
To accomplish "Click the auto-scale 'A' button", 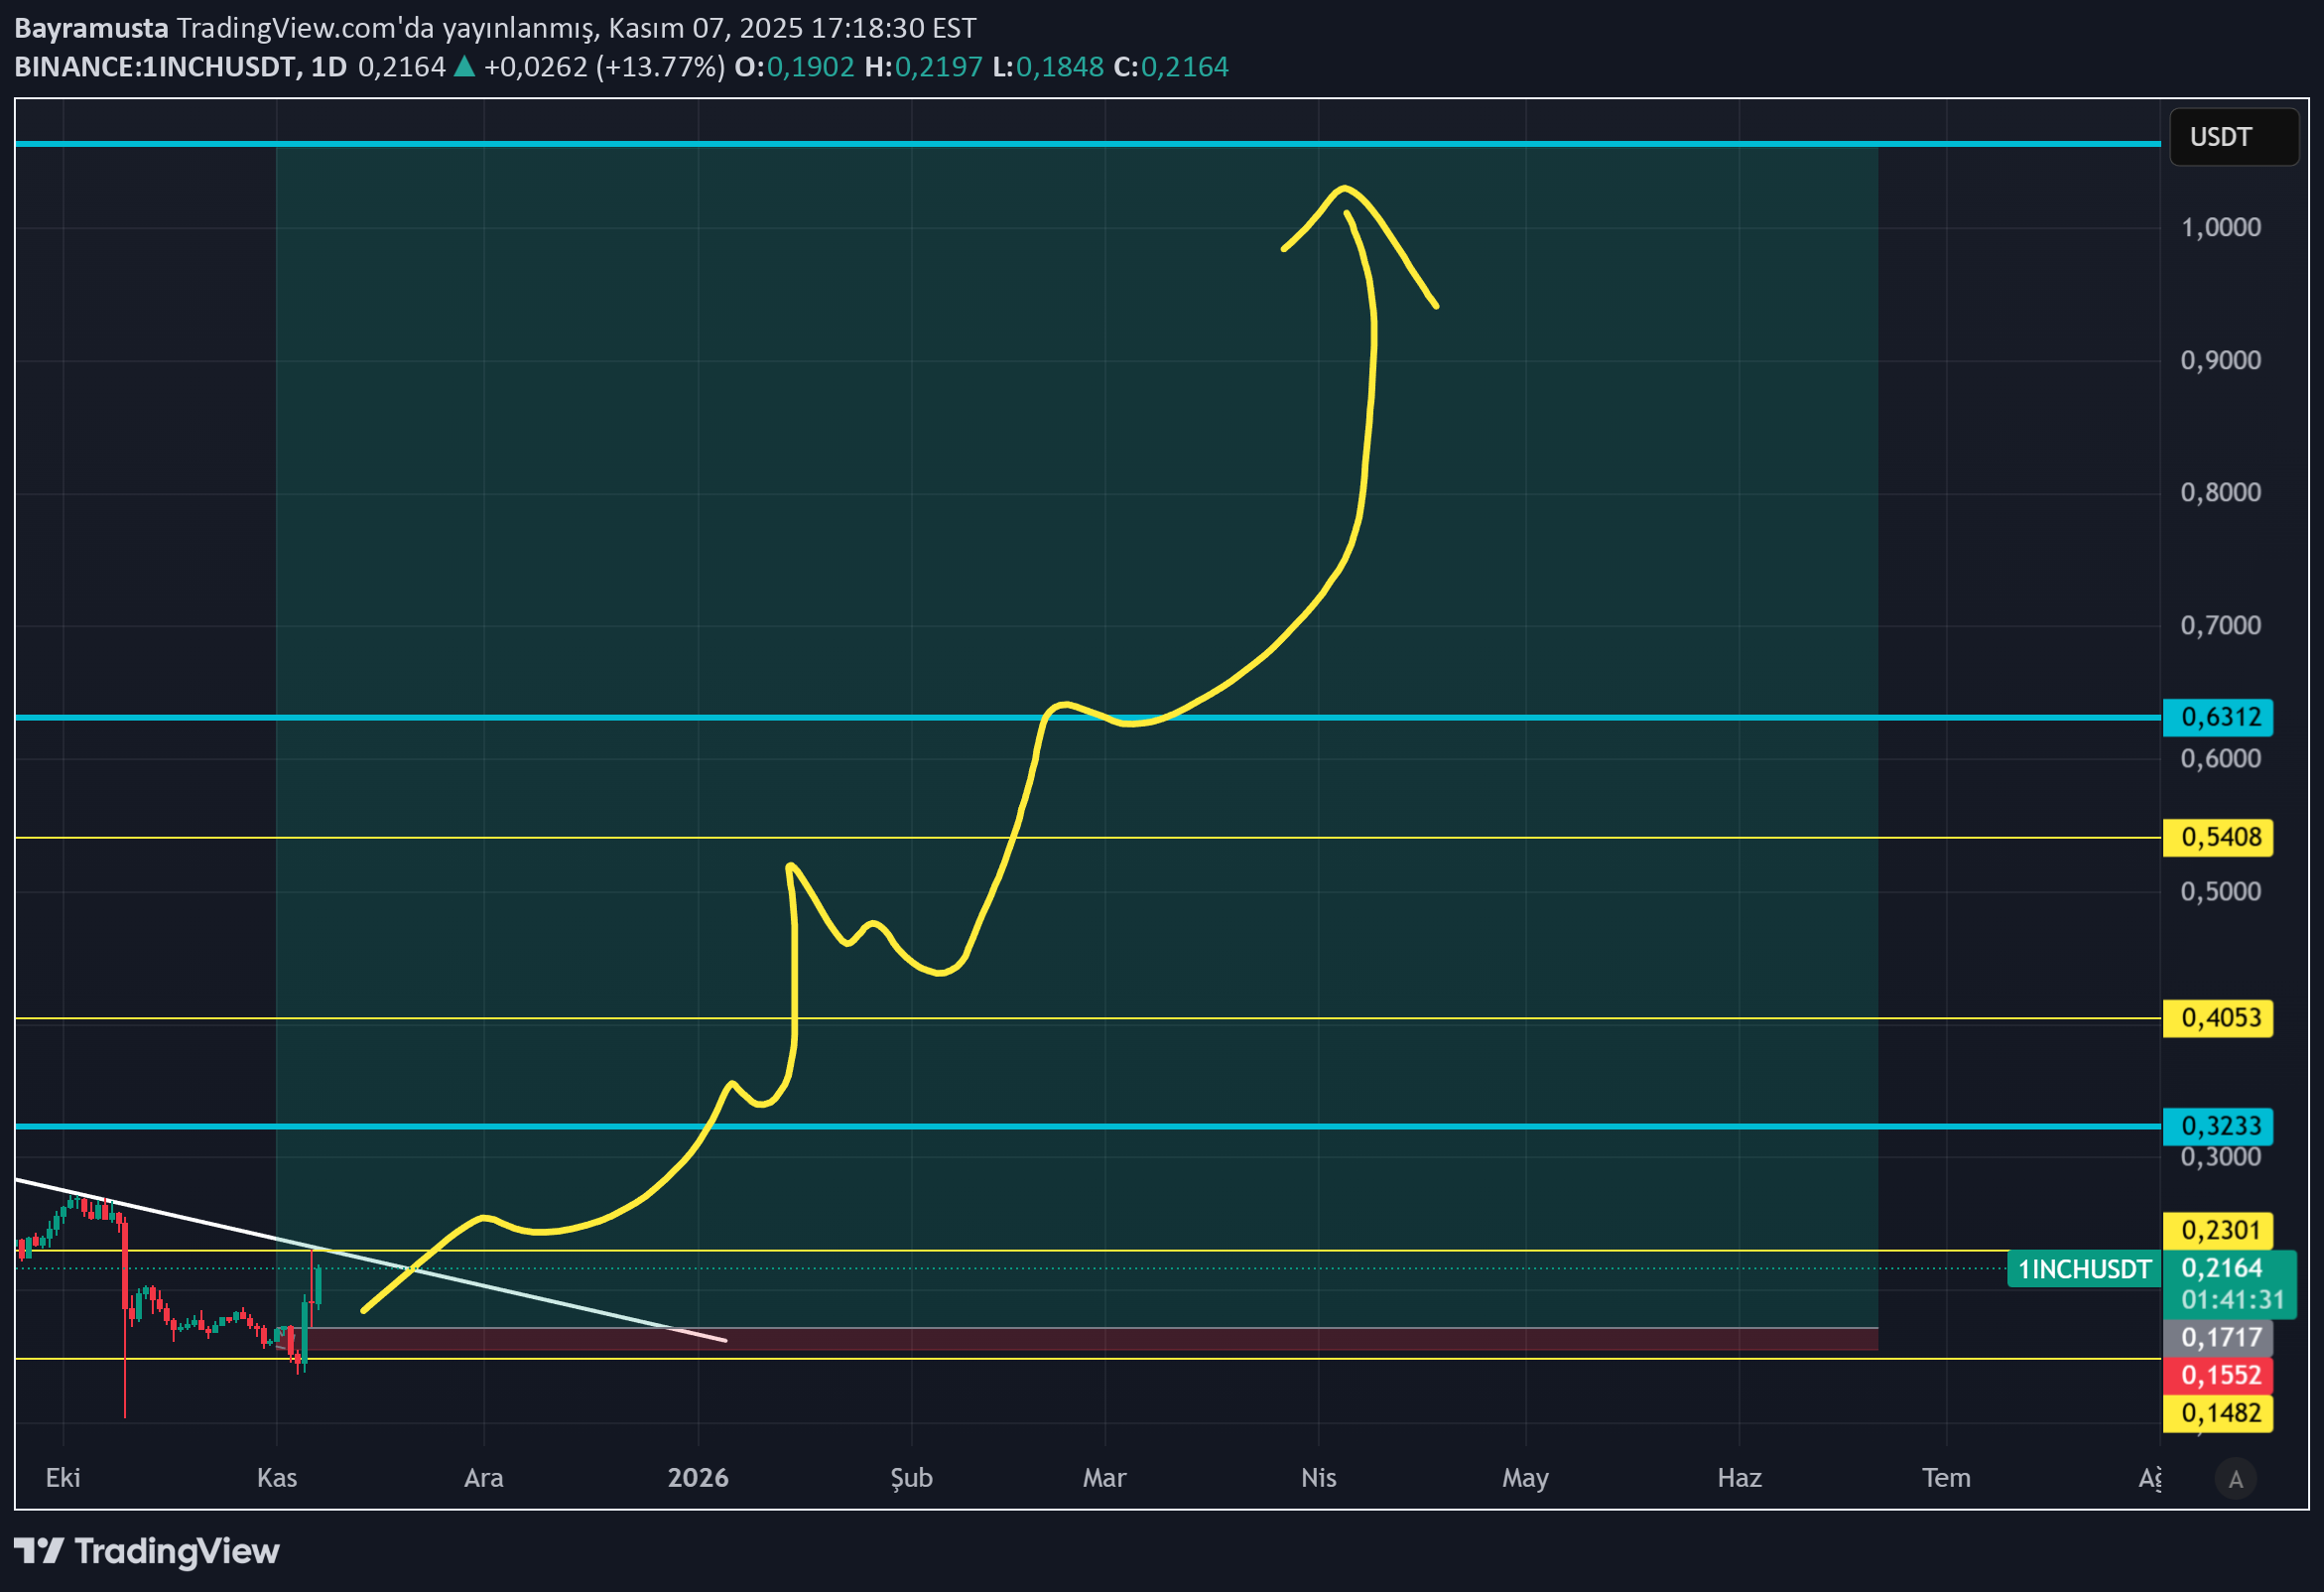I will click(2236, 1479).
